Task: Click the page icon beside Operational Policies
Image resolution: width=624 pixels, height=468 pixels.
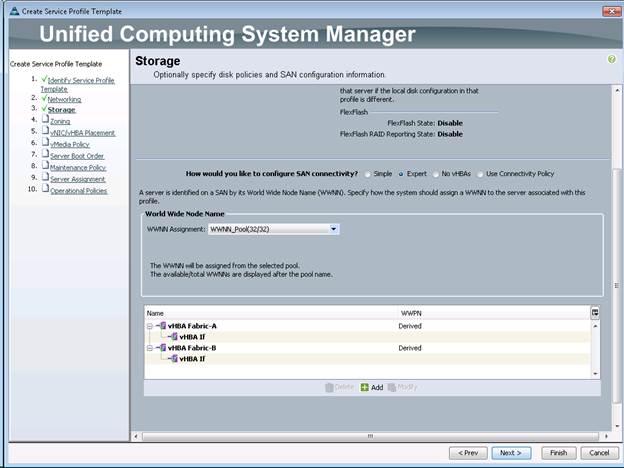Action: click(45, 188)
